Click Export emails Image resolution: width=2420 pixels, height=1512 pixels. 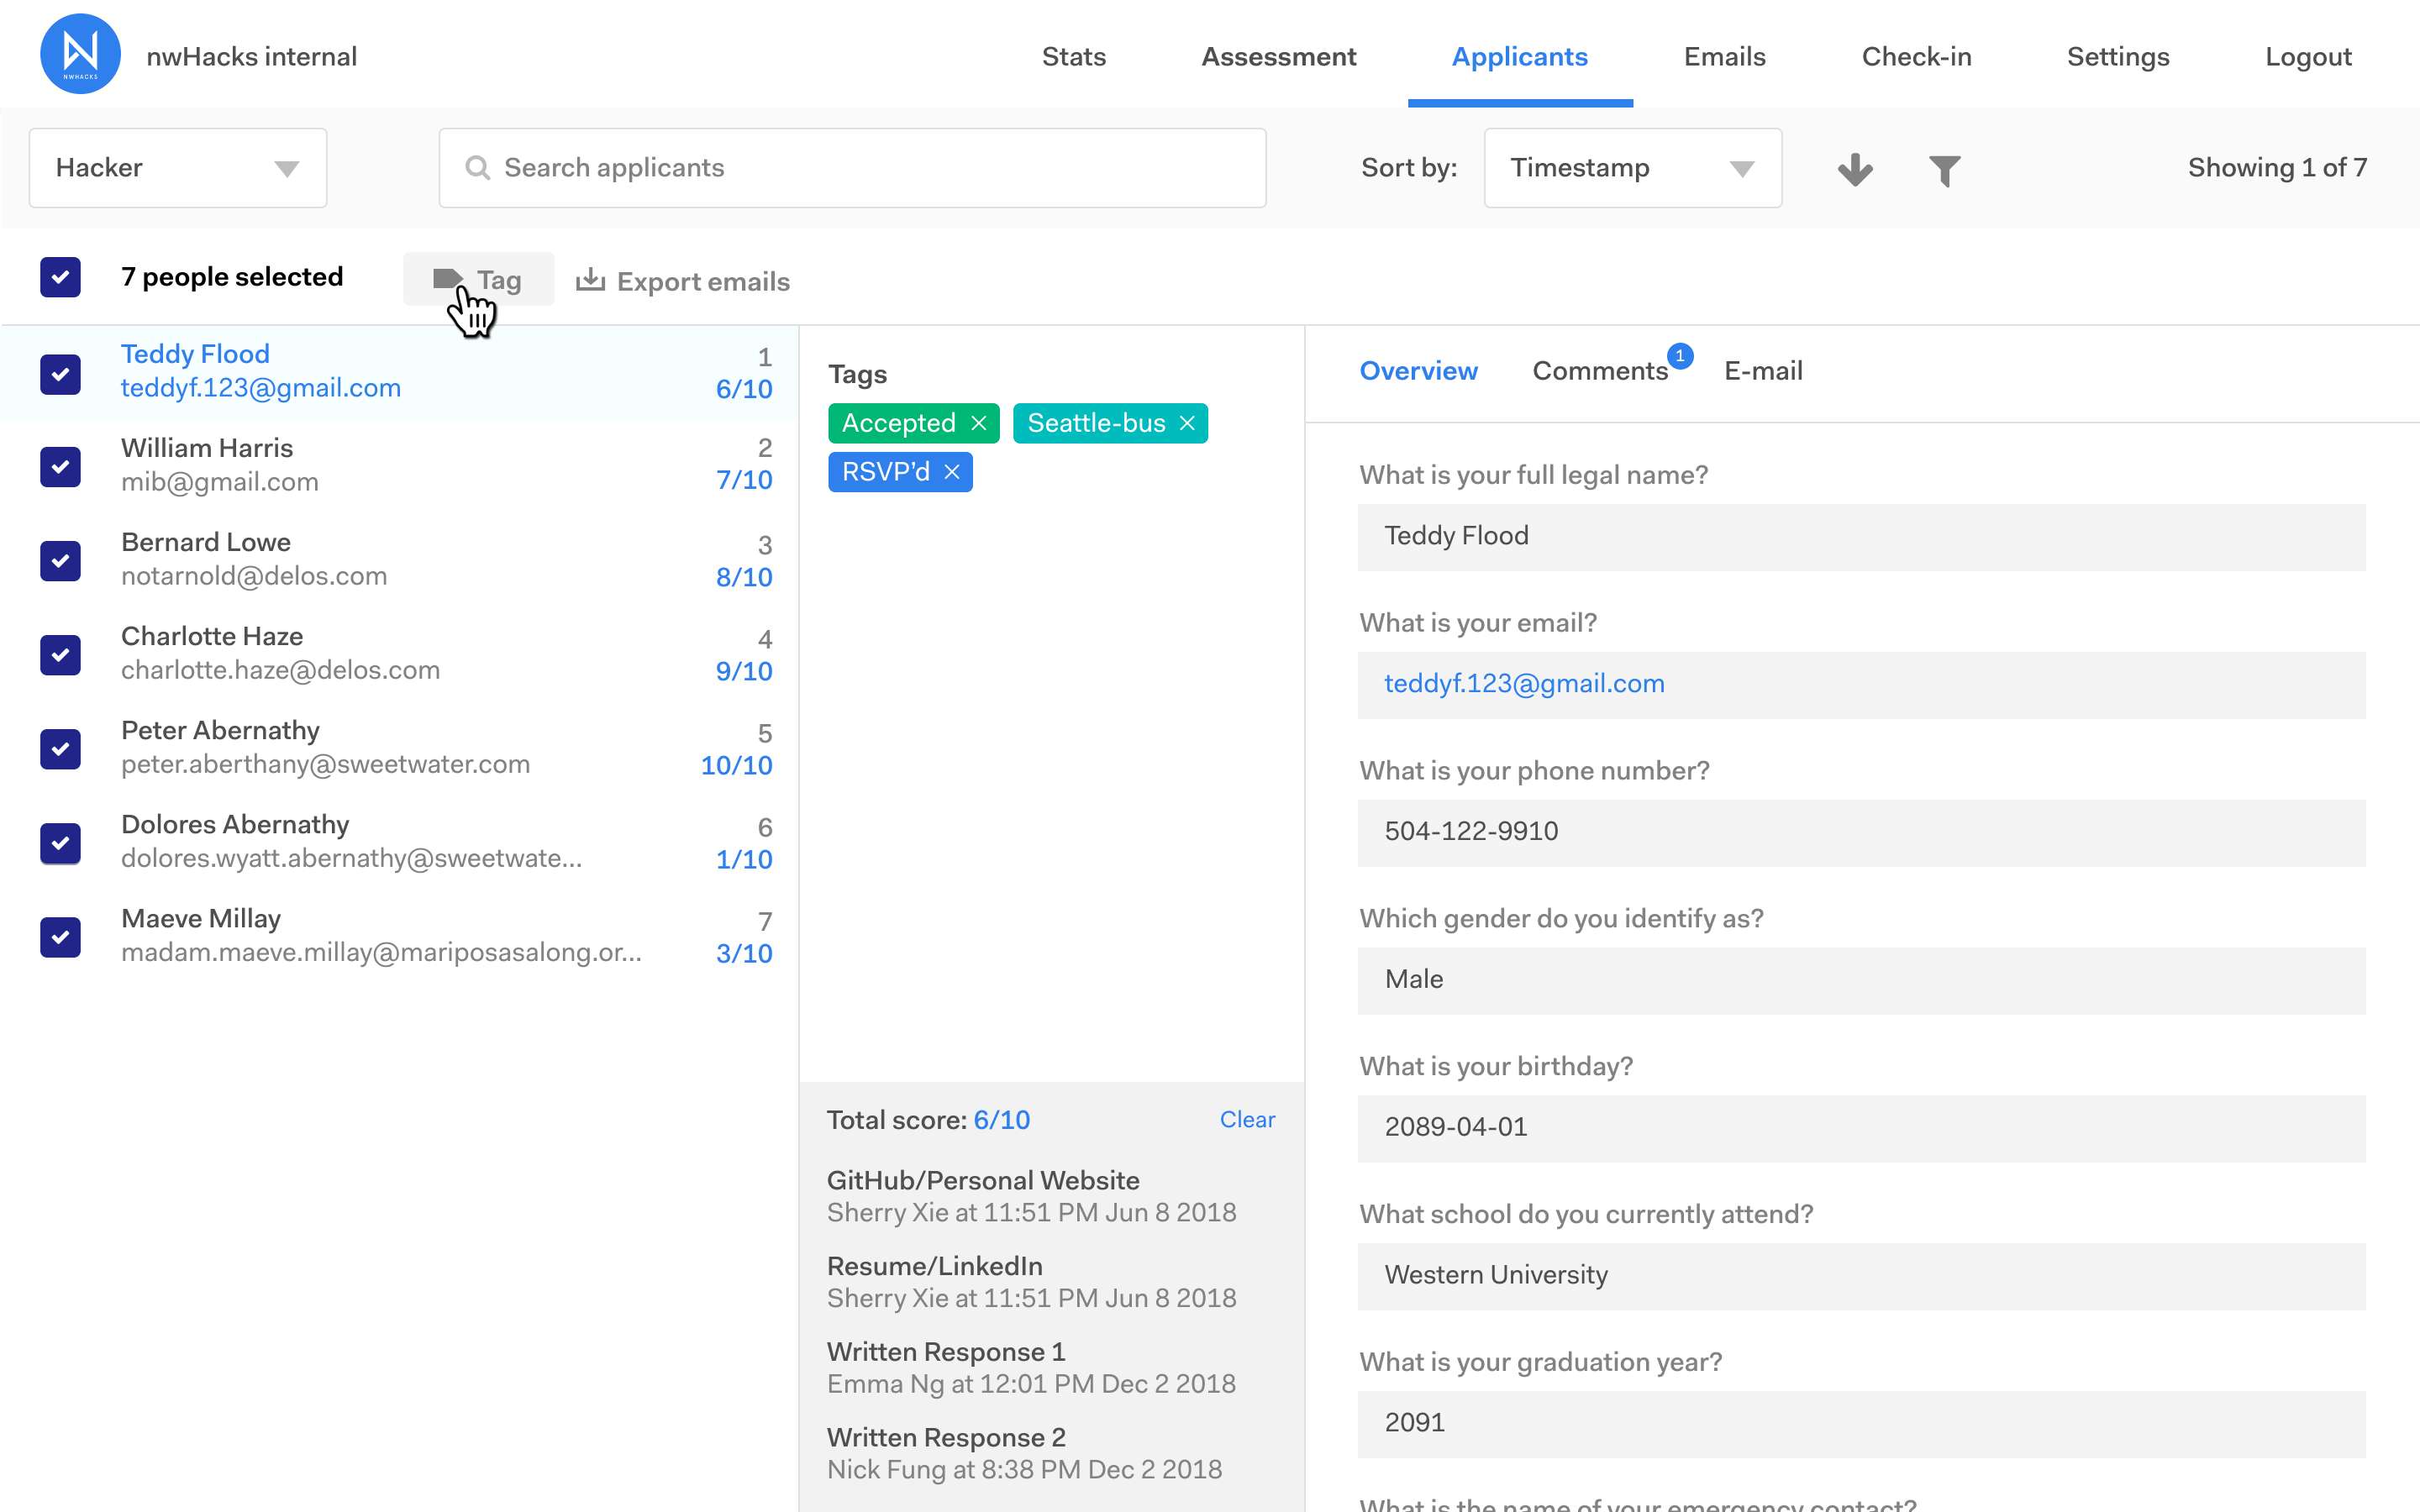(x=683, y=281)
